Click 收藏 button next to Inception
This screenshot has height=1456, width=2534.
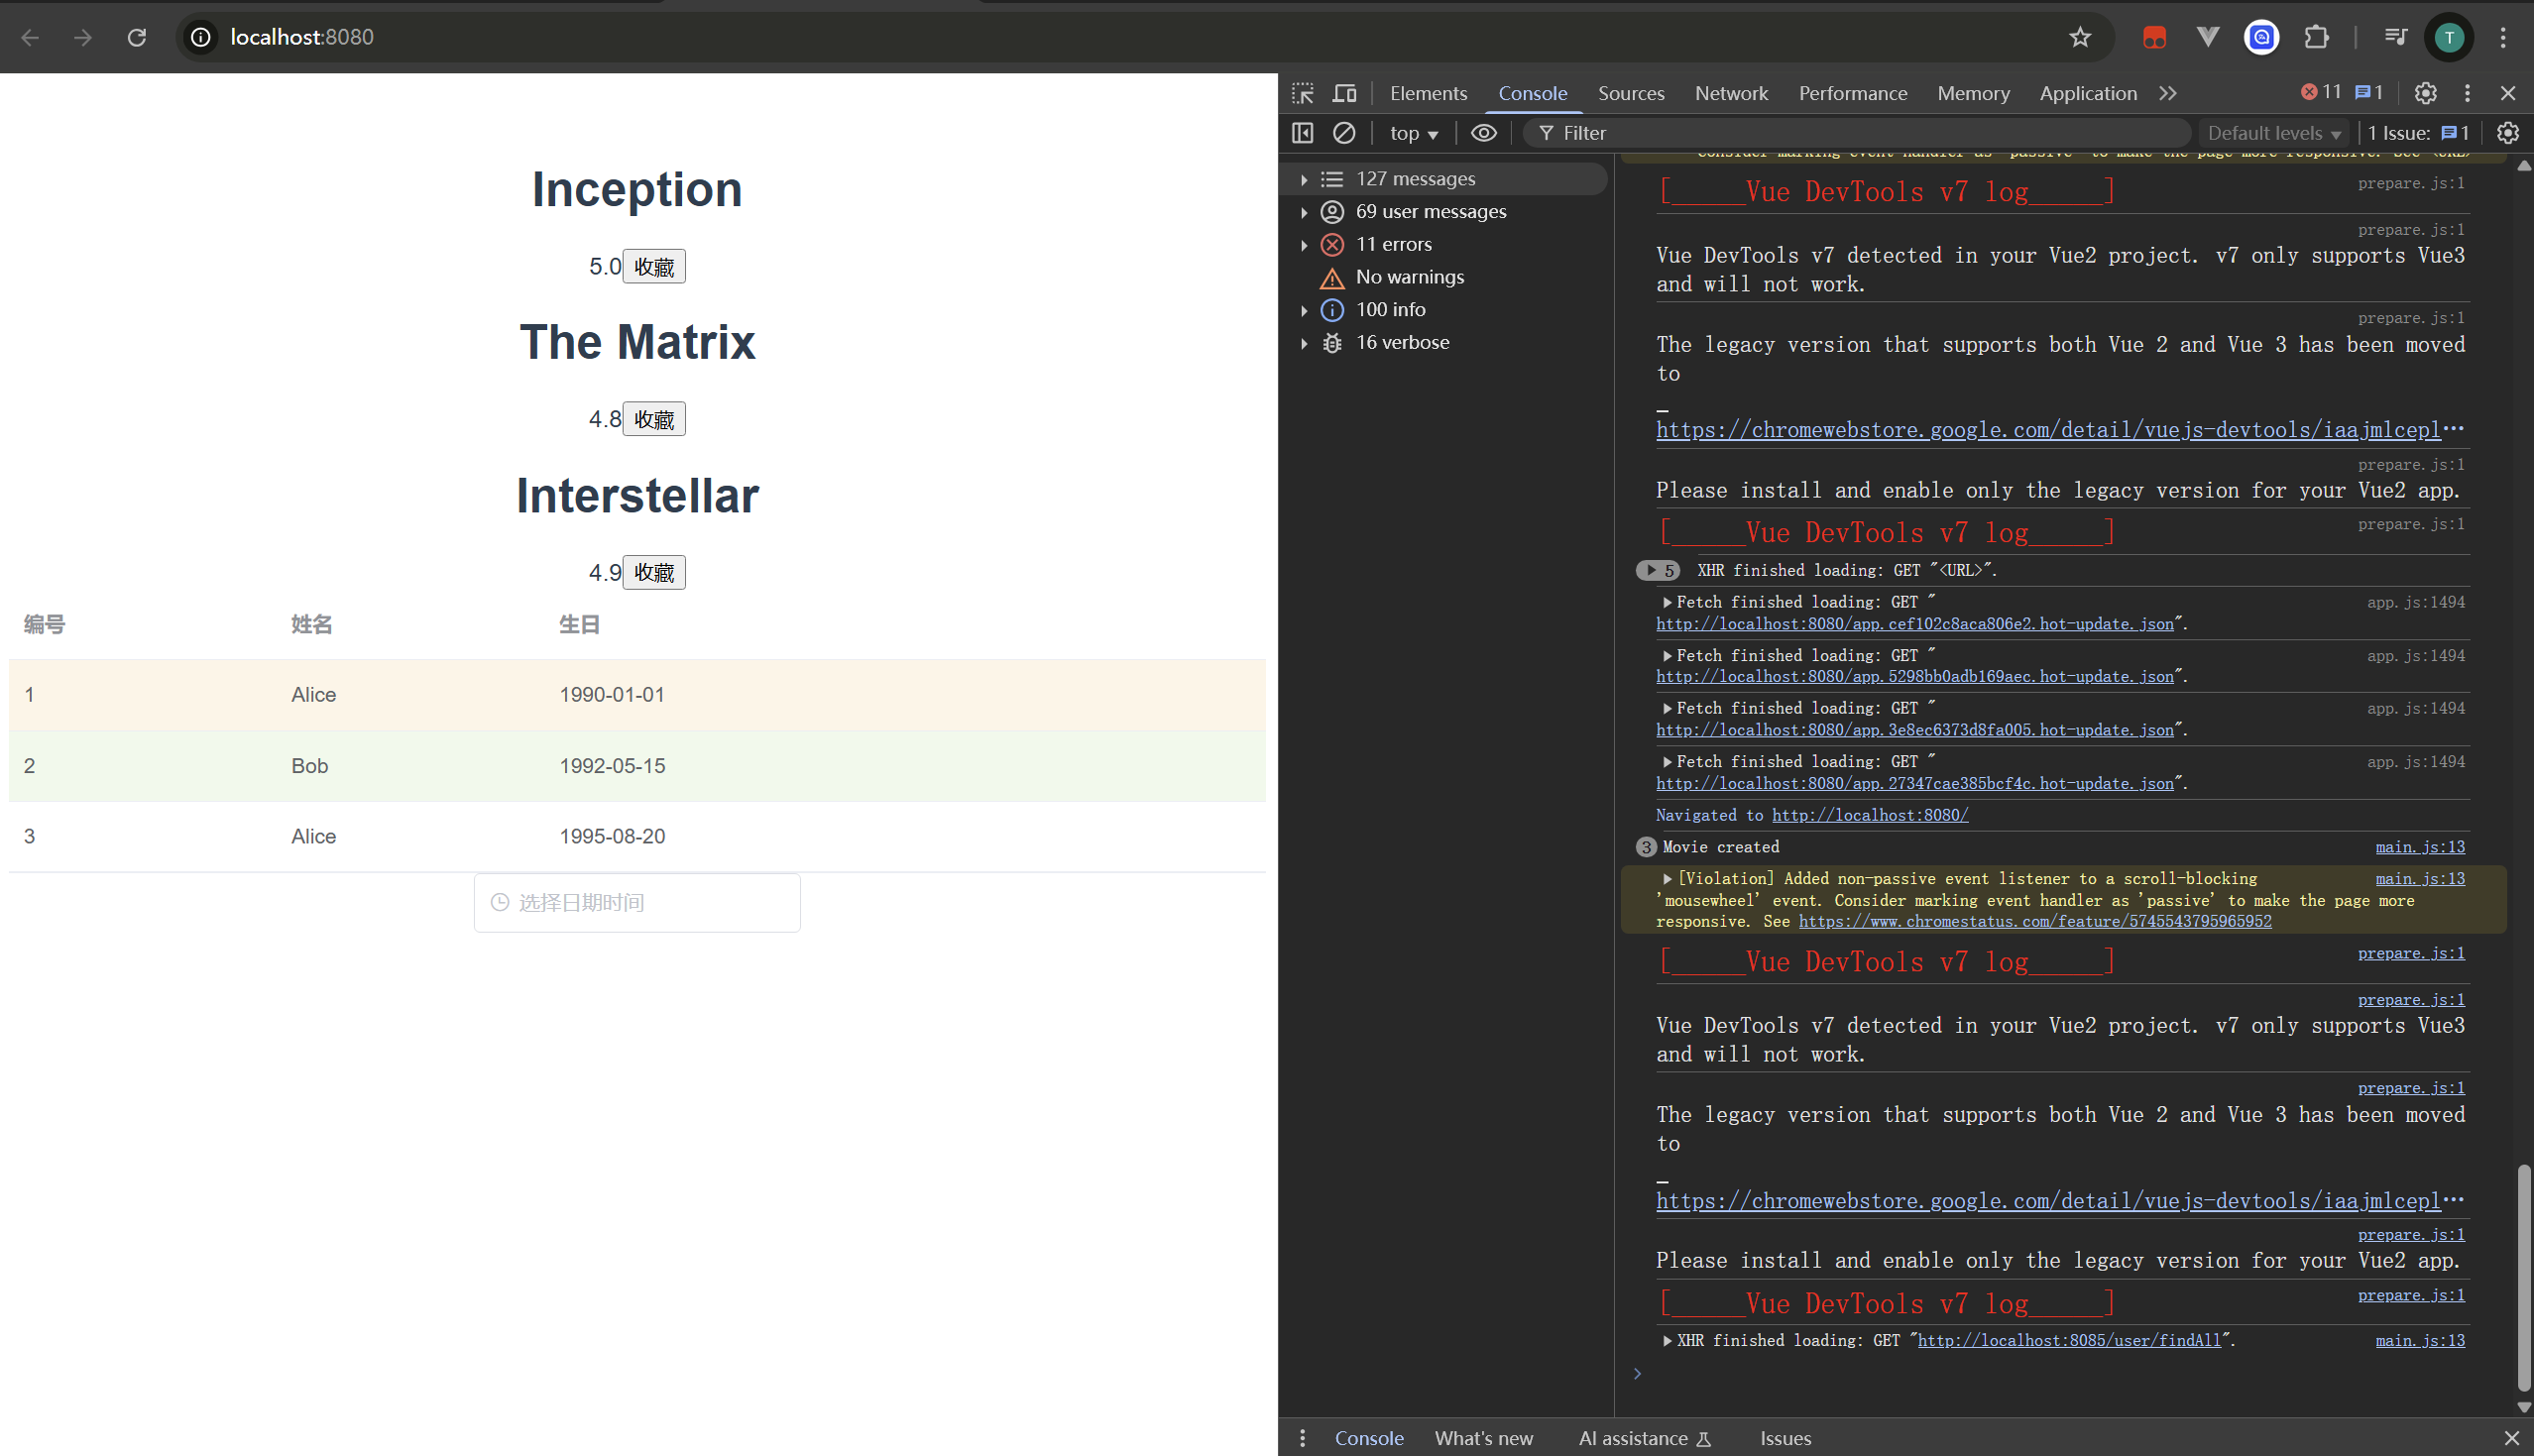pos(654,267)
